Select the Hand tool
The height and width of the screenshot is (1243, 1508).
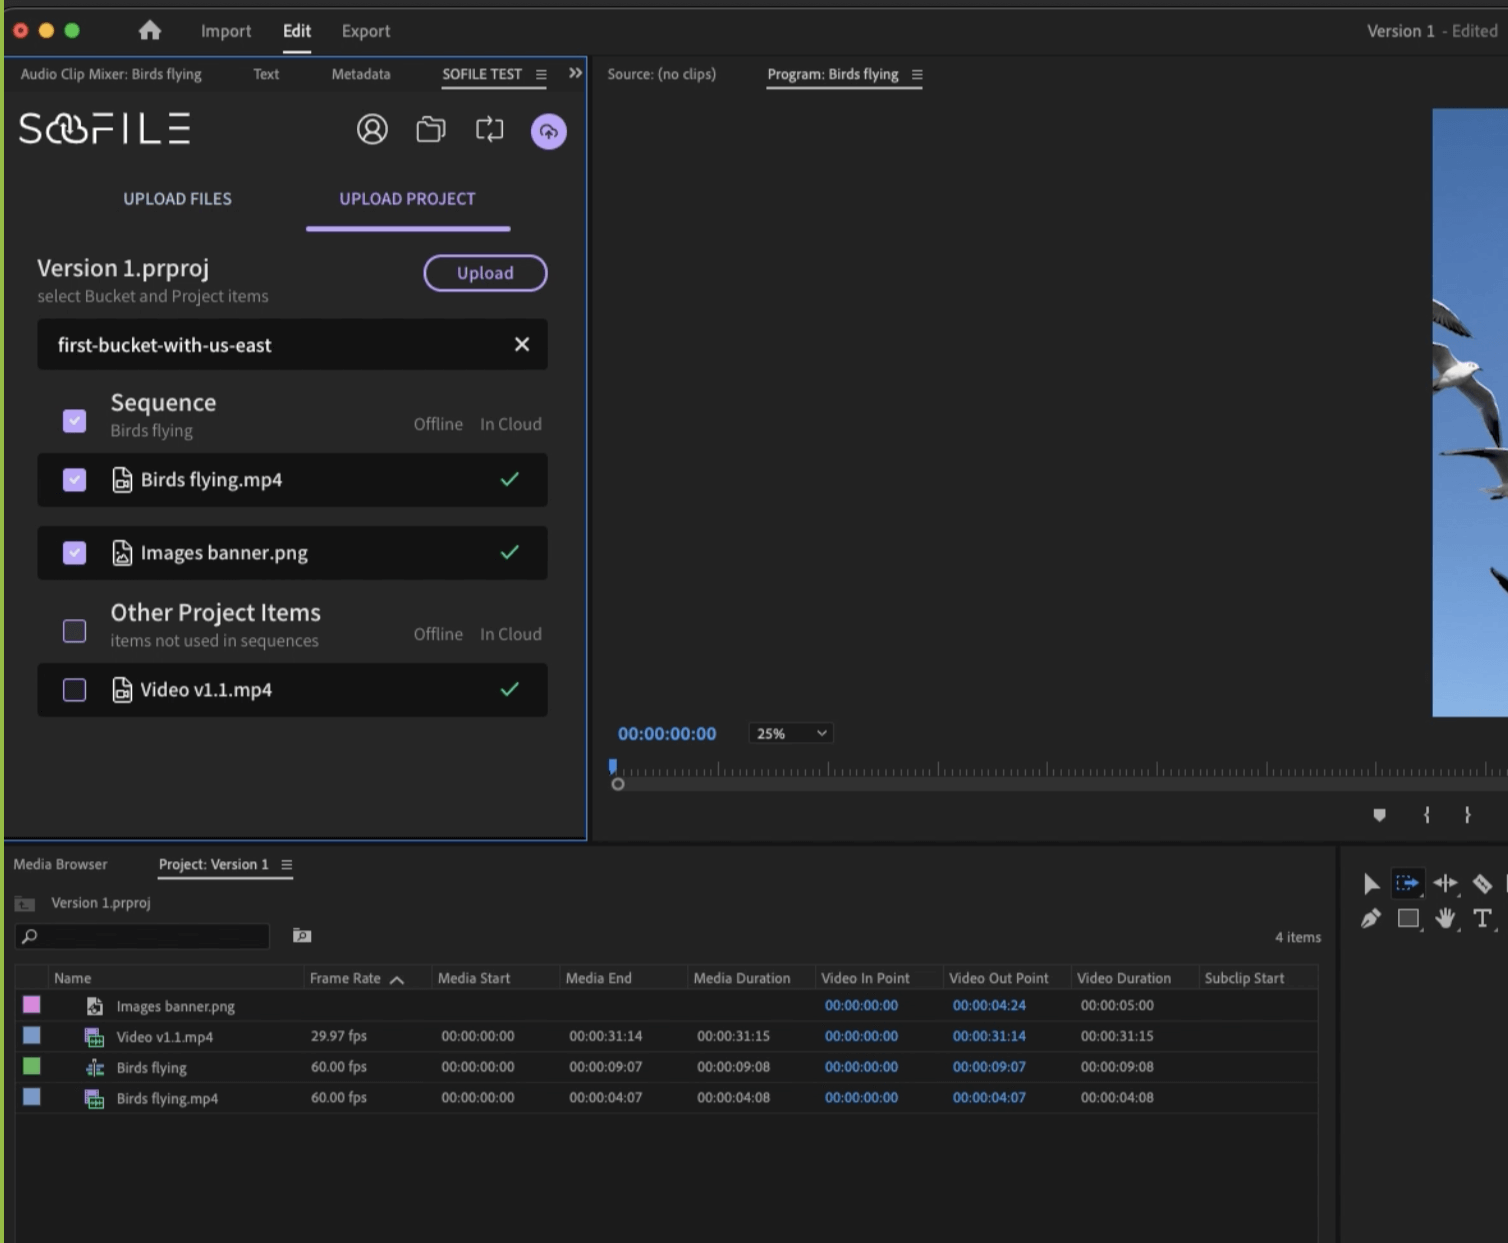click(1445, 918)
